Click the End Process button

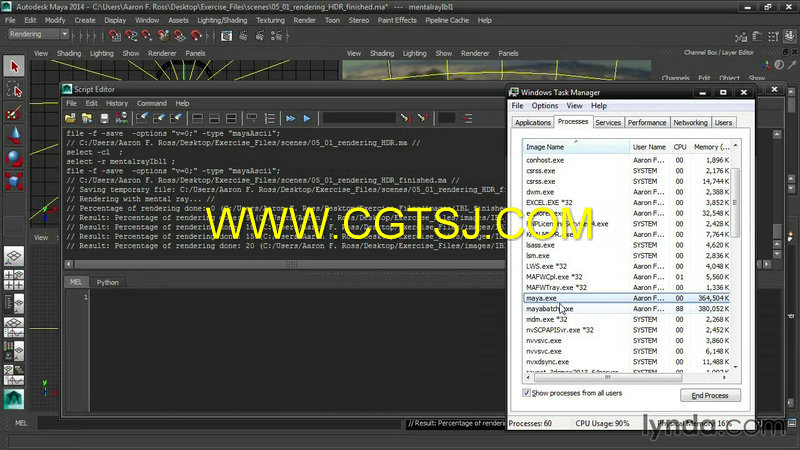(710, 395)
